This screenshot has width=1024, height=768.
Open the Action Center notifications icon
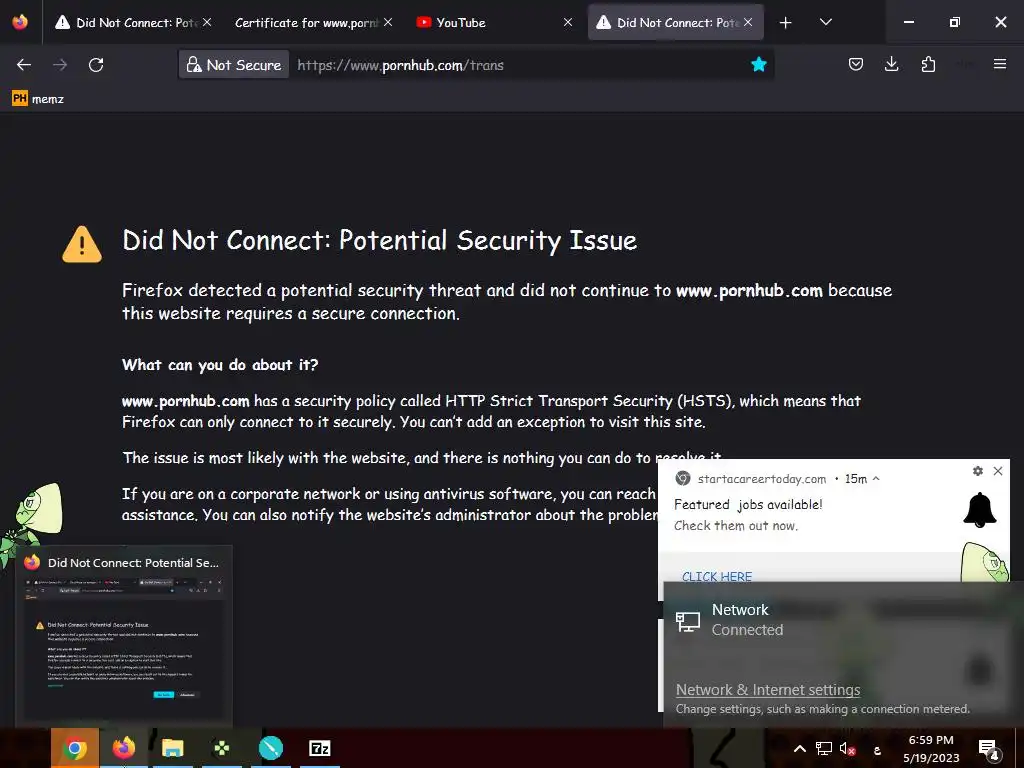coord(989,750)
